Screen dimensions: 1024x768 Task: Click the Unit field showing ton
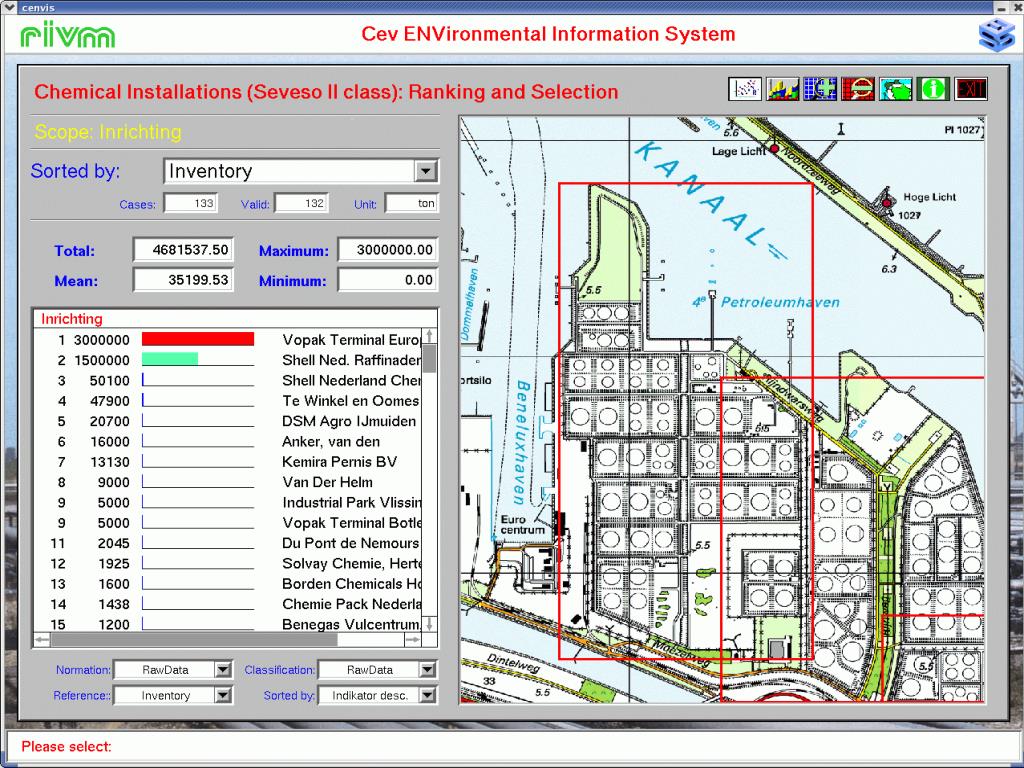coord(411,203)
